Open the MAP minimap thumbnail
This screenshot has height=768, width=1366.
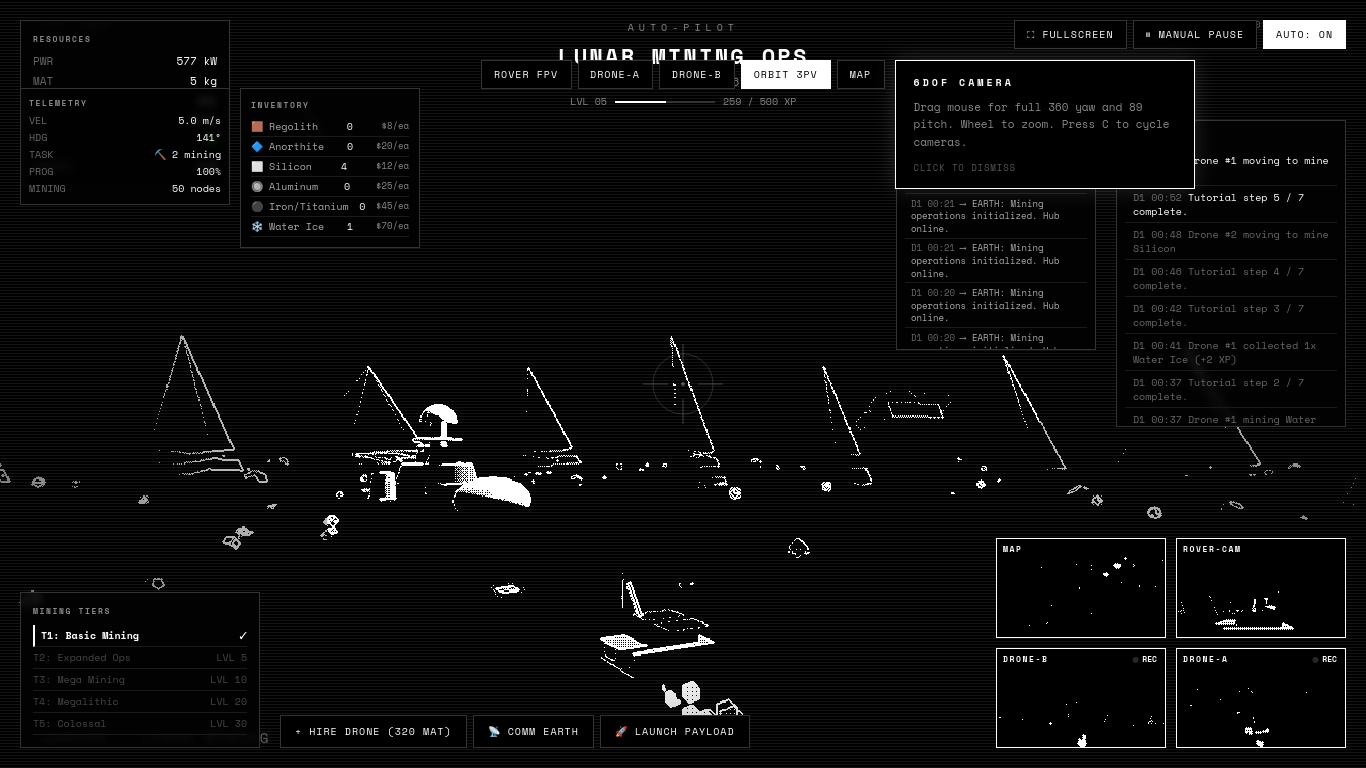(1081, 588)
